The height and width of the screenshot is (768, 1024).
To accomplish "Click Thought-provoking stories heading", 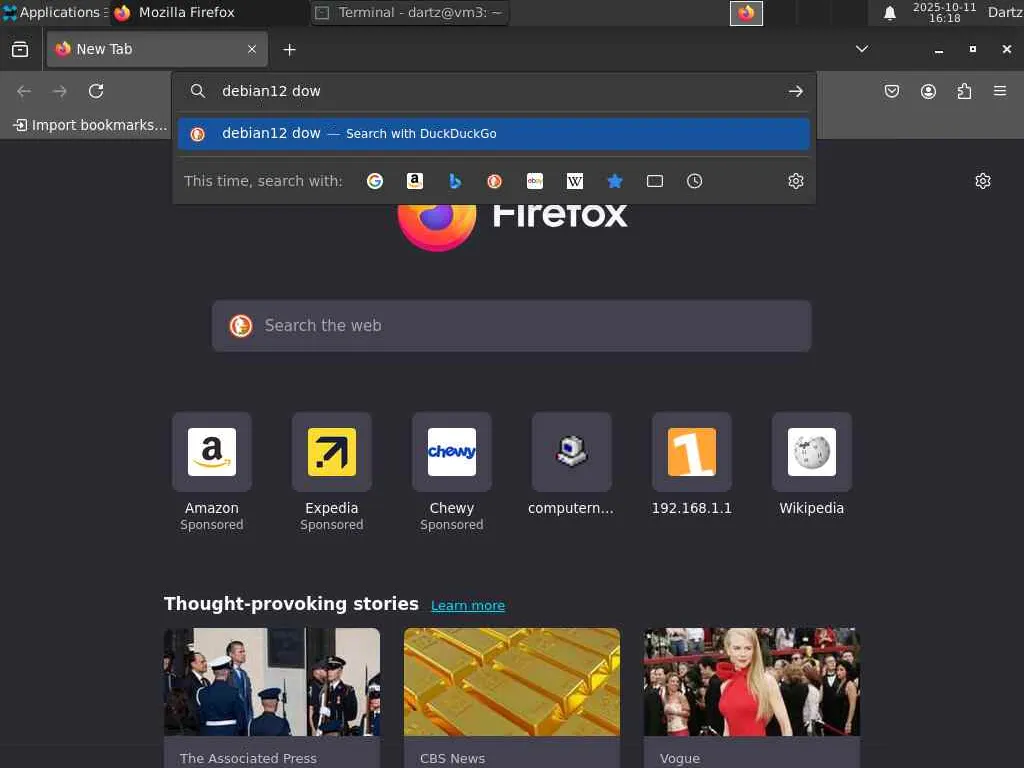I will pyautogui.click(x=291, y=603).
